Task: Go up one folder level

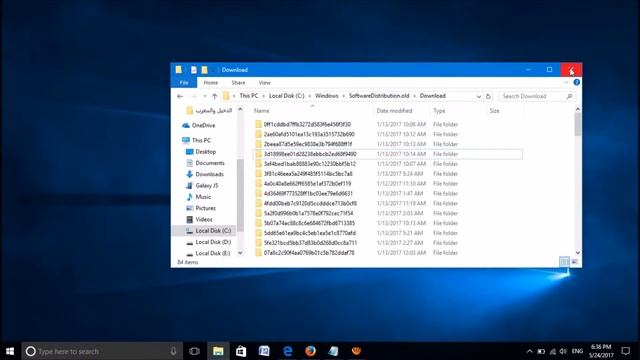Action: [x=215, y=96]
